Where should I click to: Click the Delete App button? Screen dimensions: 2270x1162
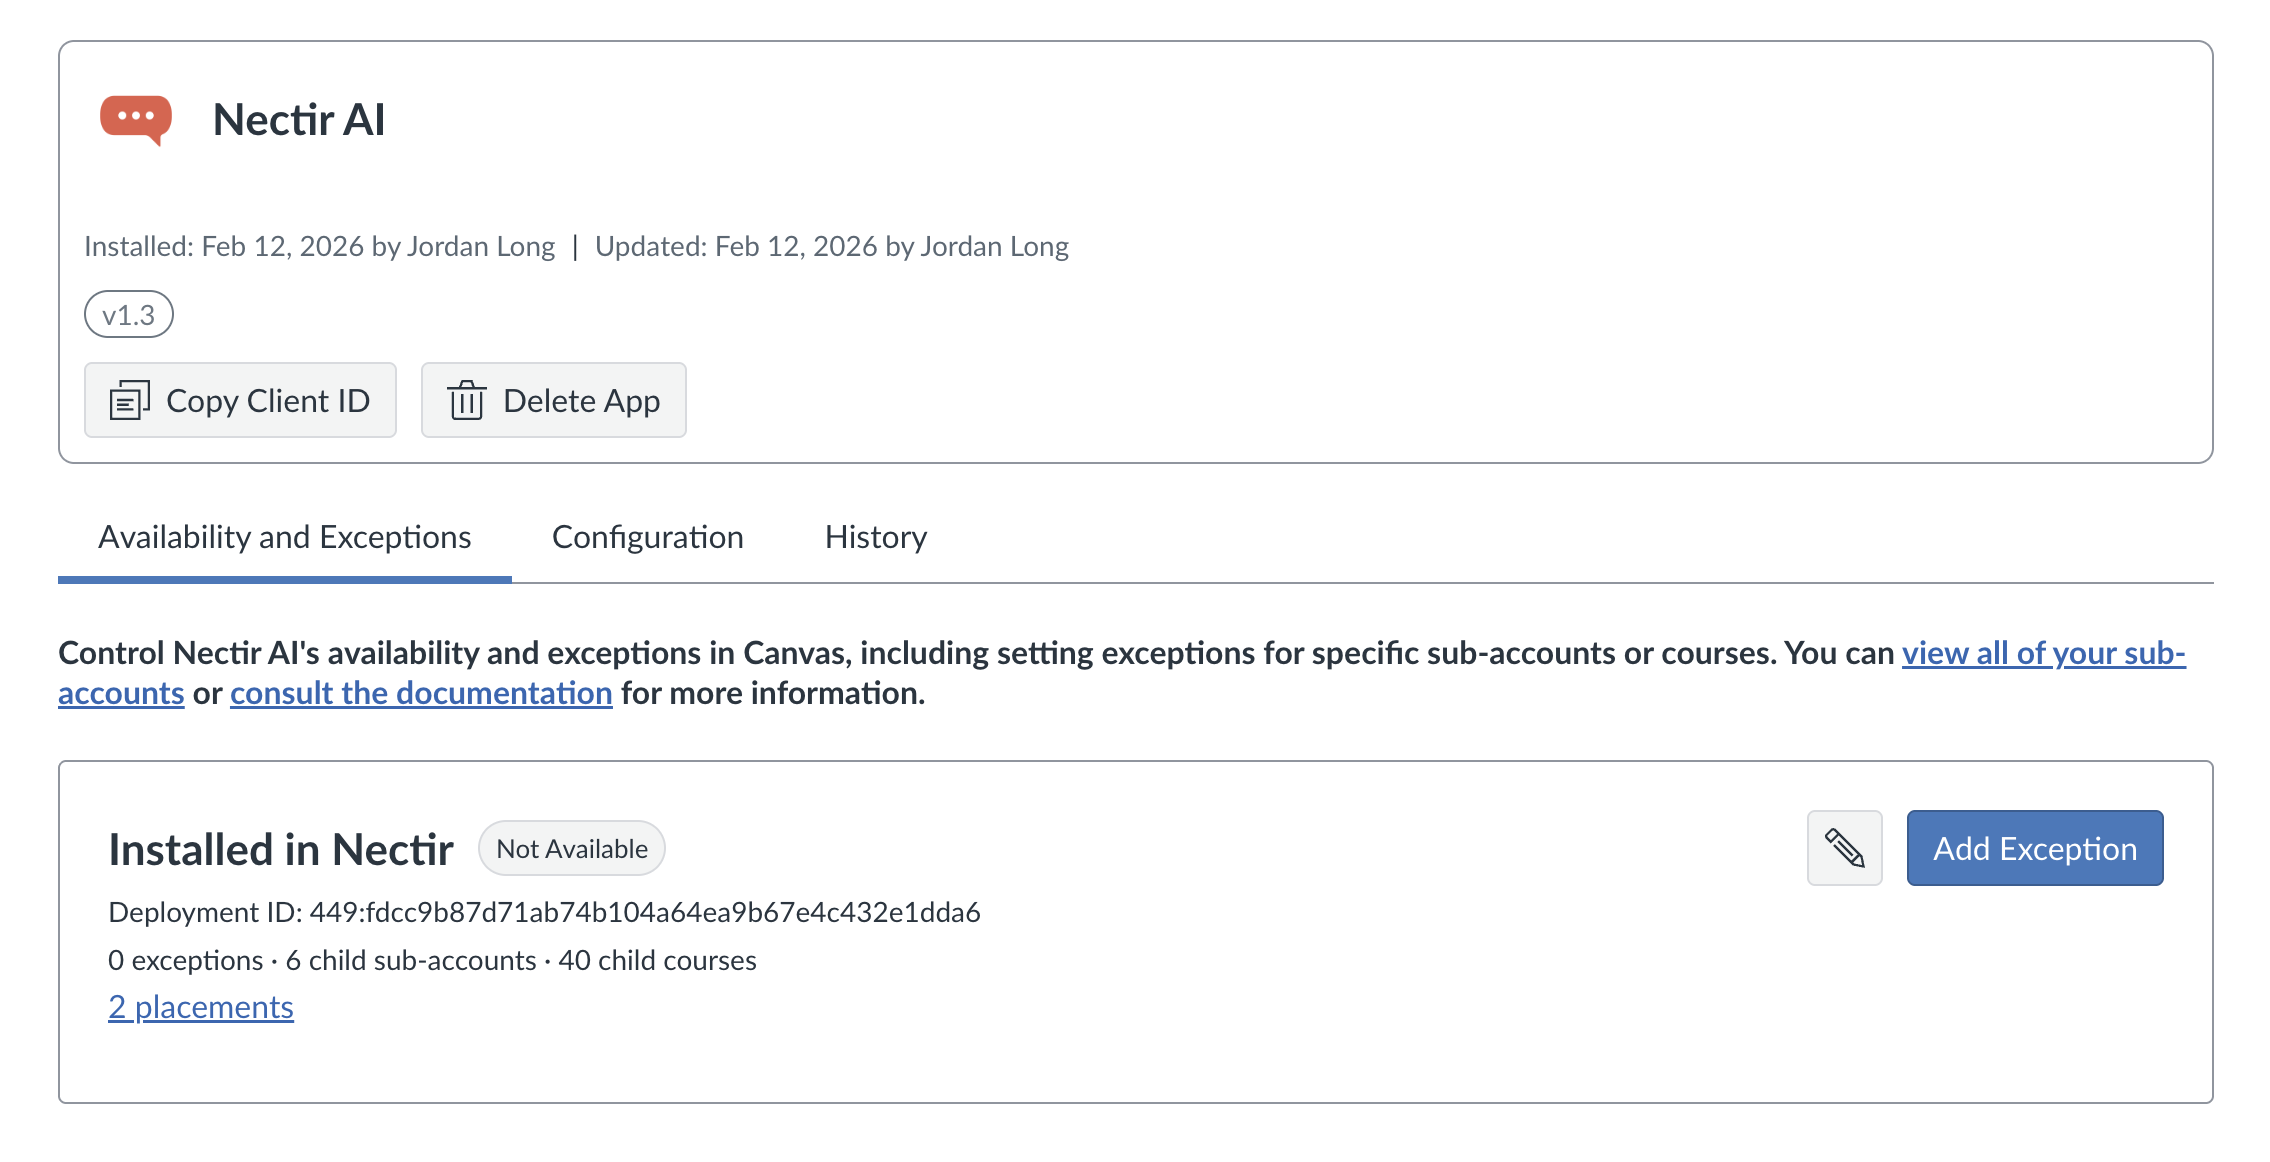click(553, 400)
